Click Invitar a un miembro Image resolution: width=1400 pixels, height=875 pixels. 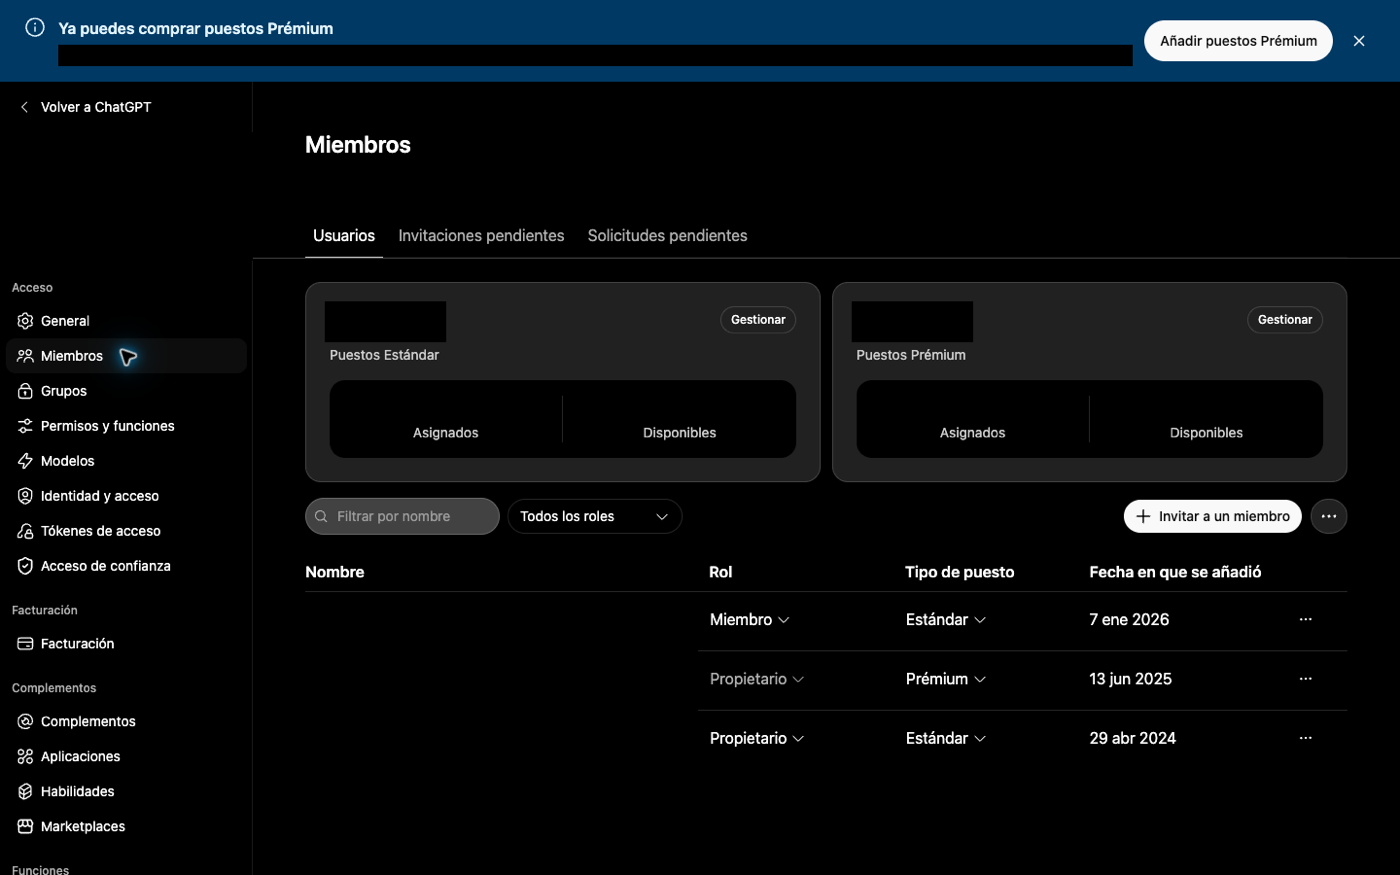click(1213, 516)
